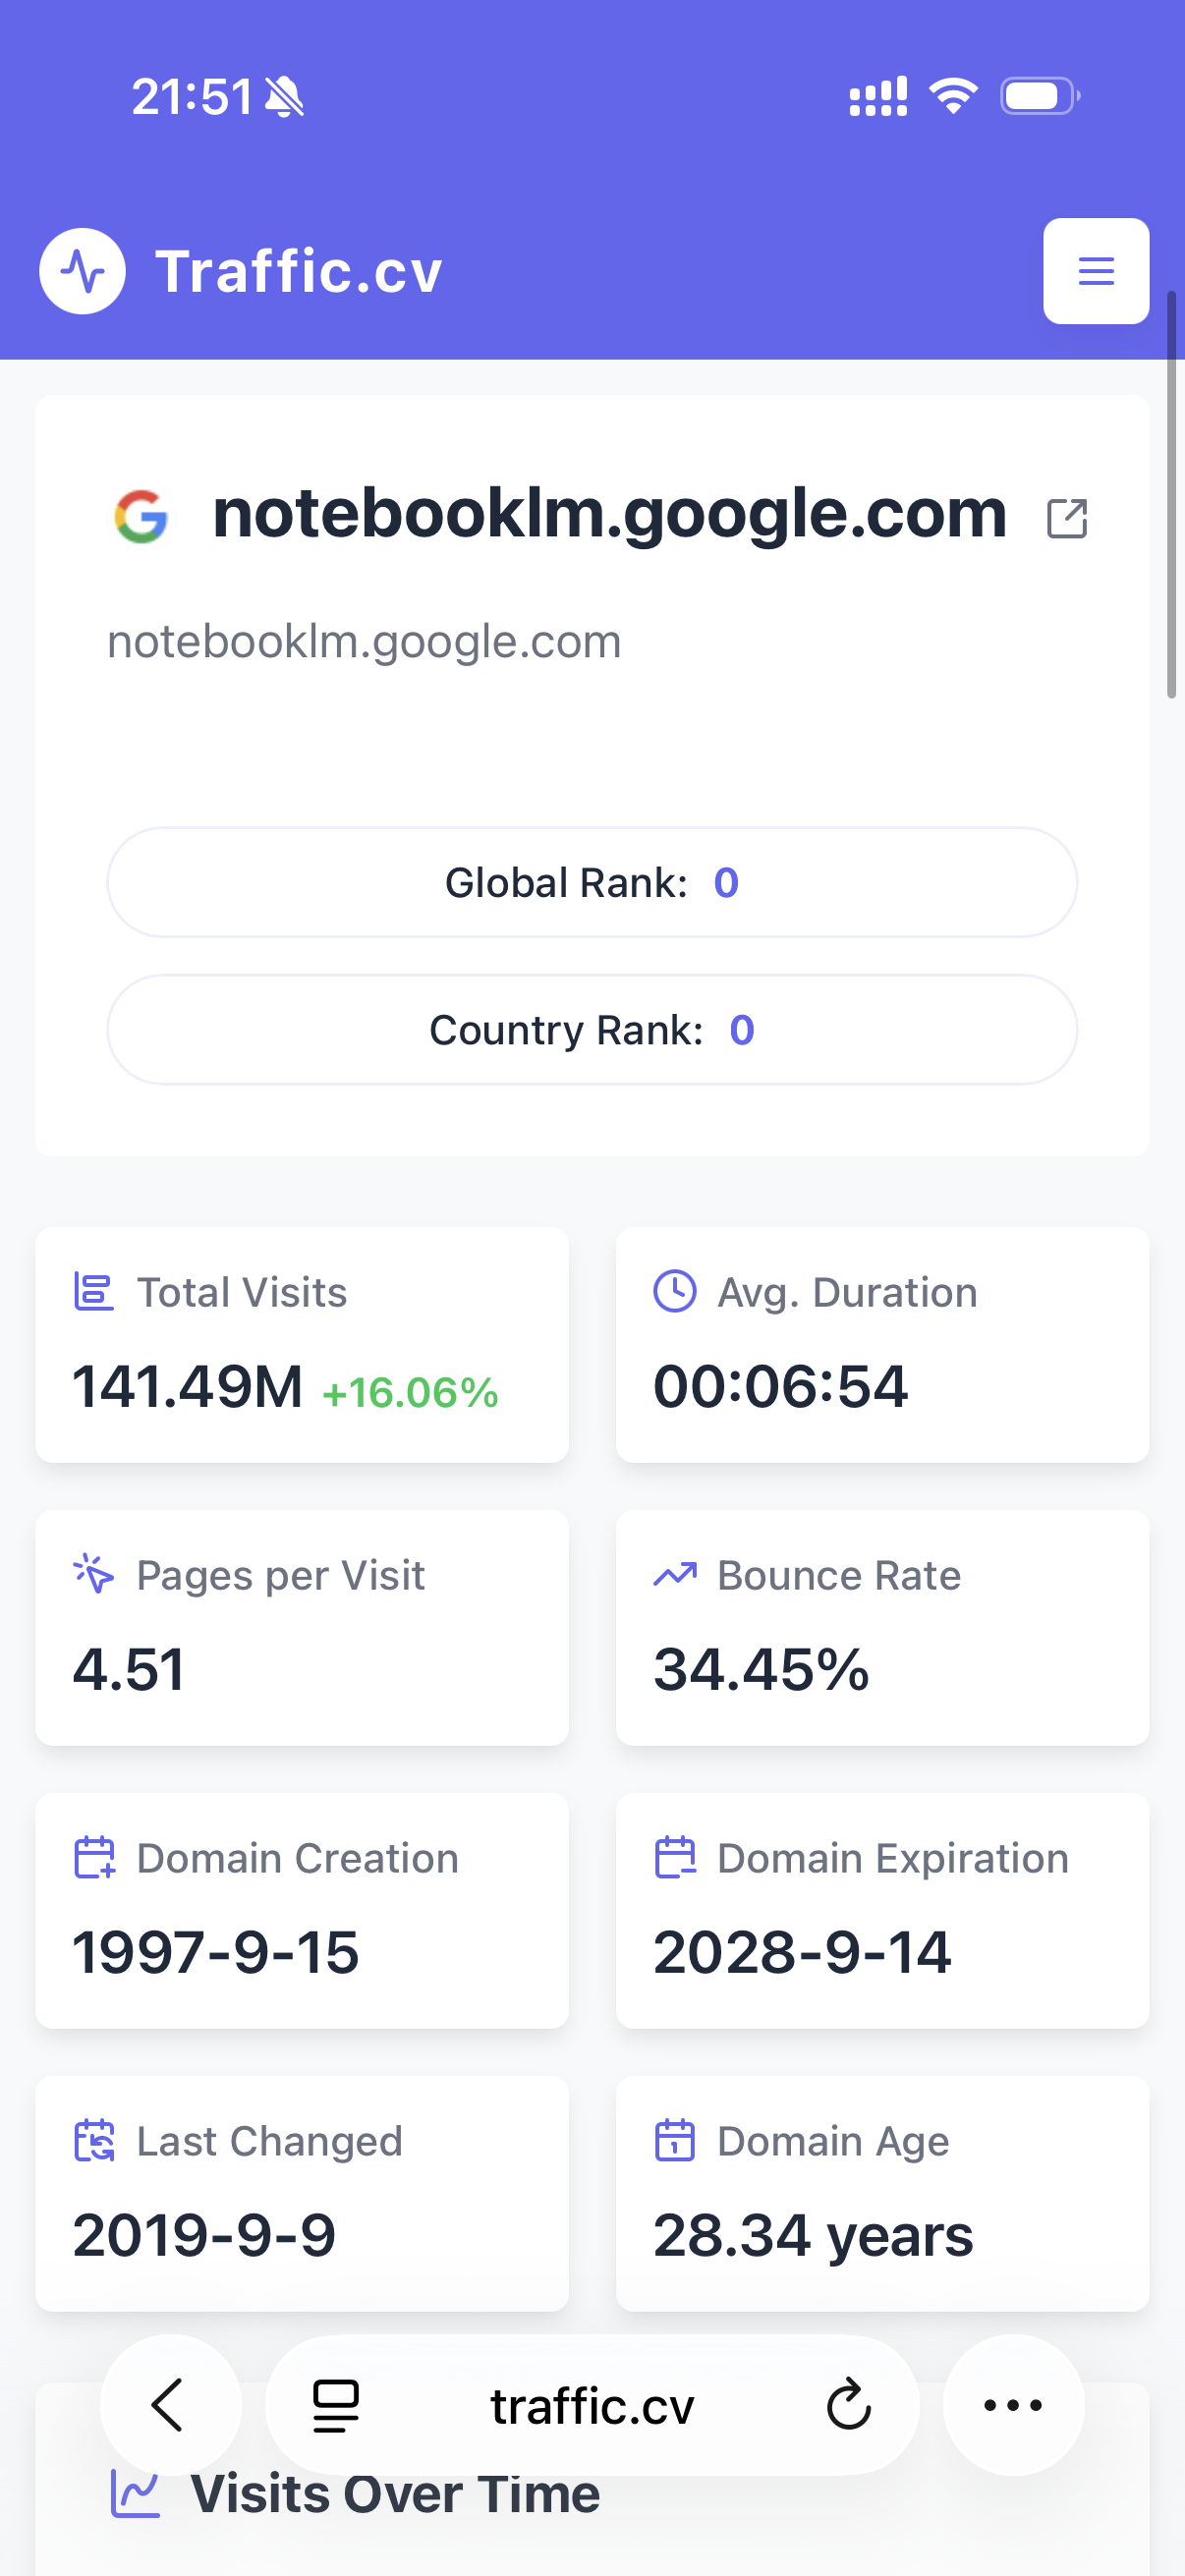1185x2576 pixels.
Task: Tap the Last Changed calendar icon
Action: 94,2141
